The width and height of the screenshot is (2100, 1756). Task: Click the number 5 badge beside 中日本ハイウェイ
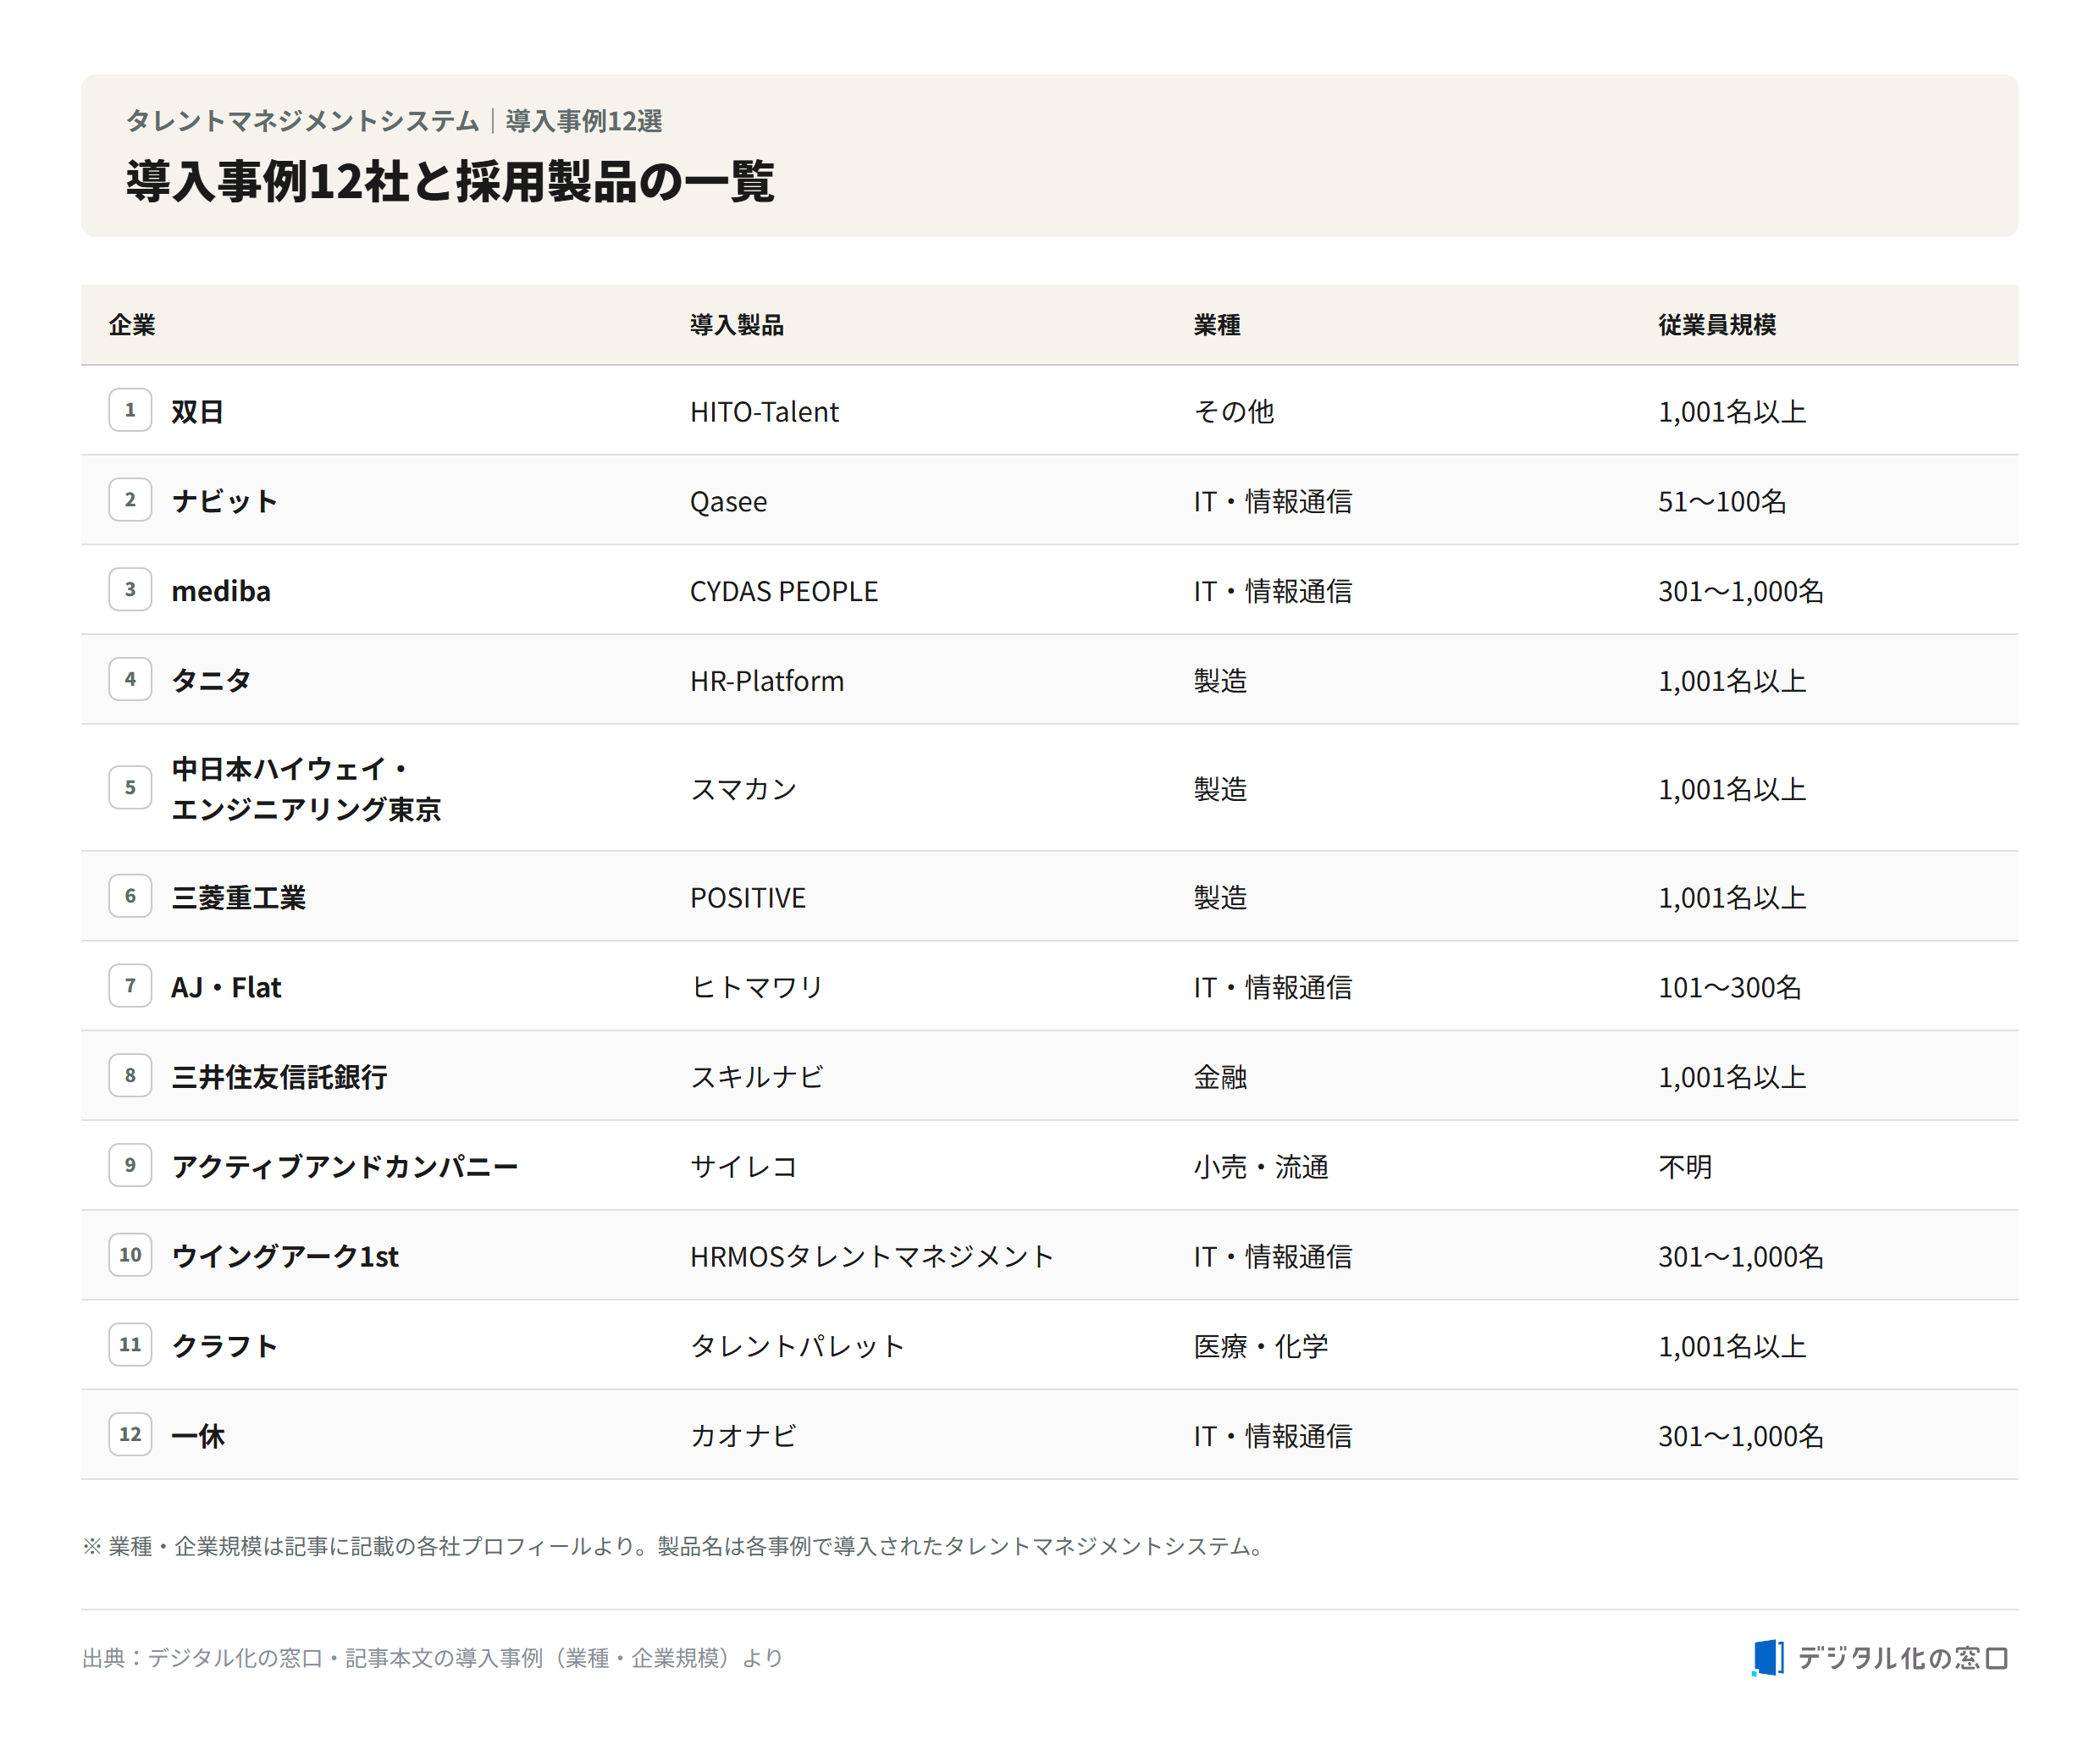(130, 788)
